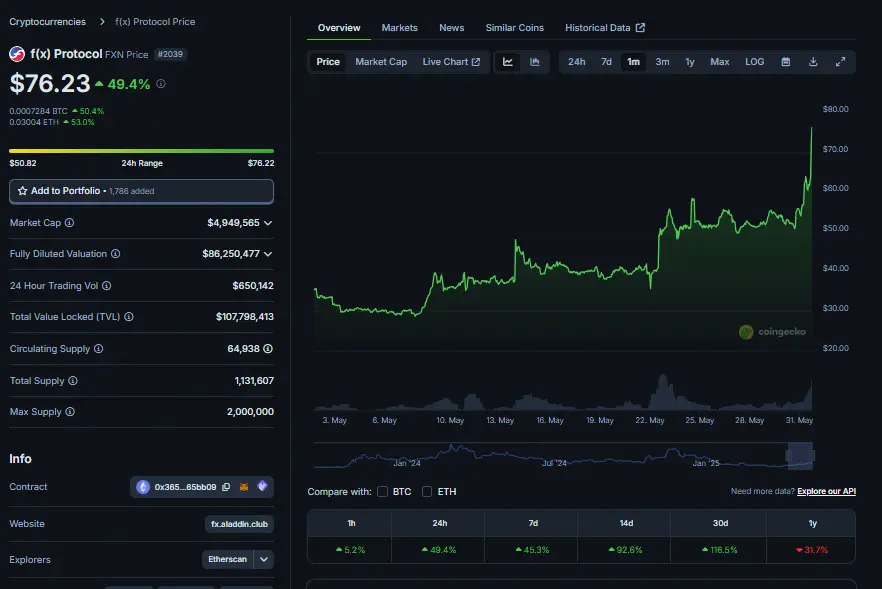Visit the fx.aladdin.club website link
The height and width of the screenshot is (589, 882).
(x=239, y=524)
